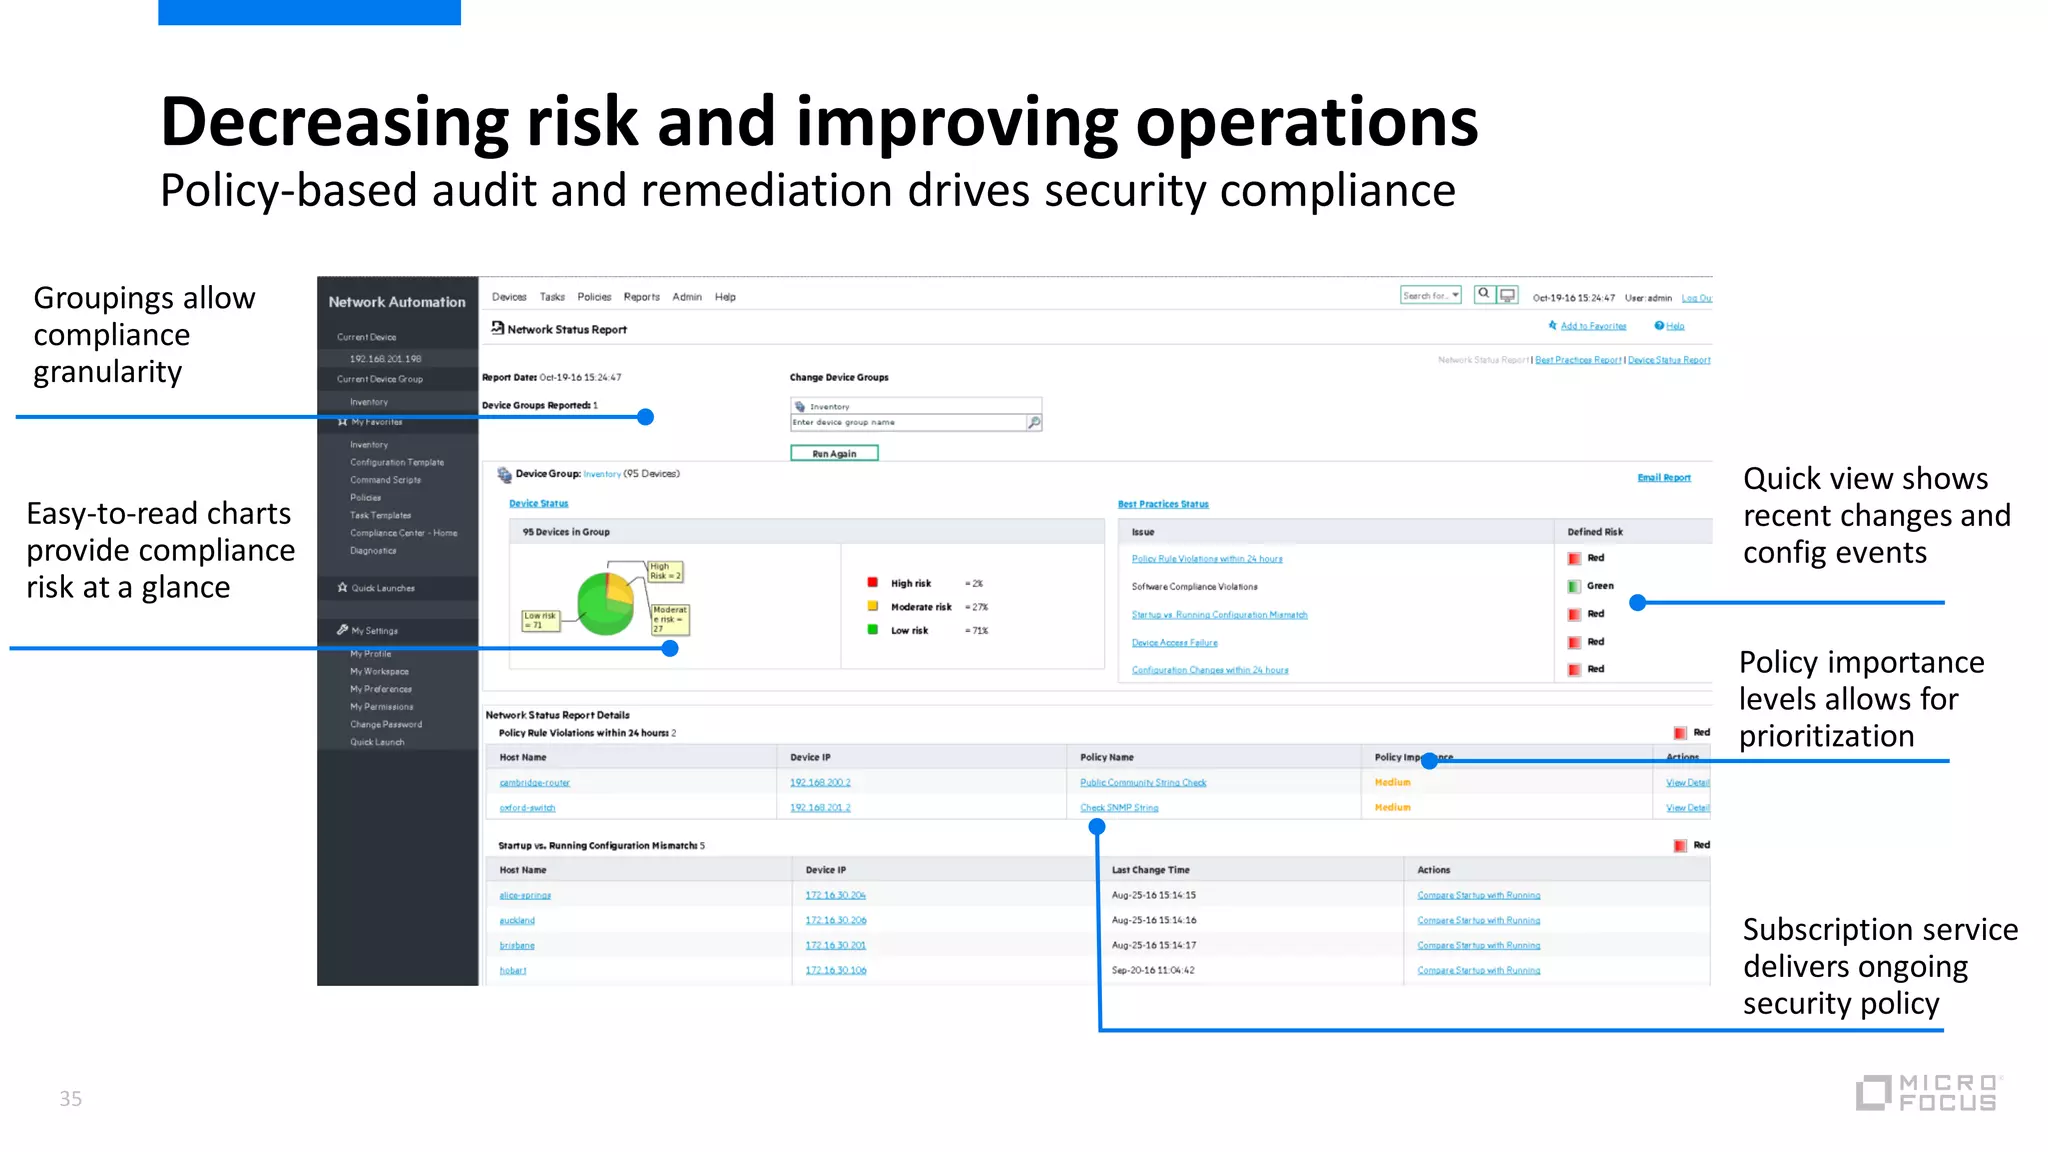Open the Device Status Report link
This screenshot has width=2048, height=1152.
click(x=1669, y=360)
